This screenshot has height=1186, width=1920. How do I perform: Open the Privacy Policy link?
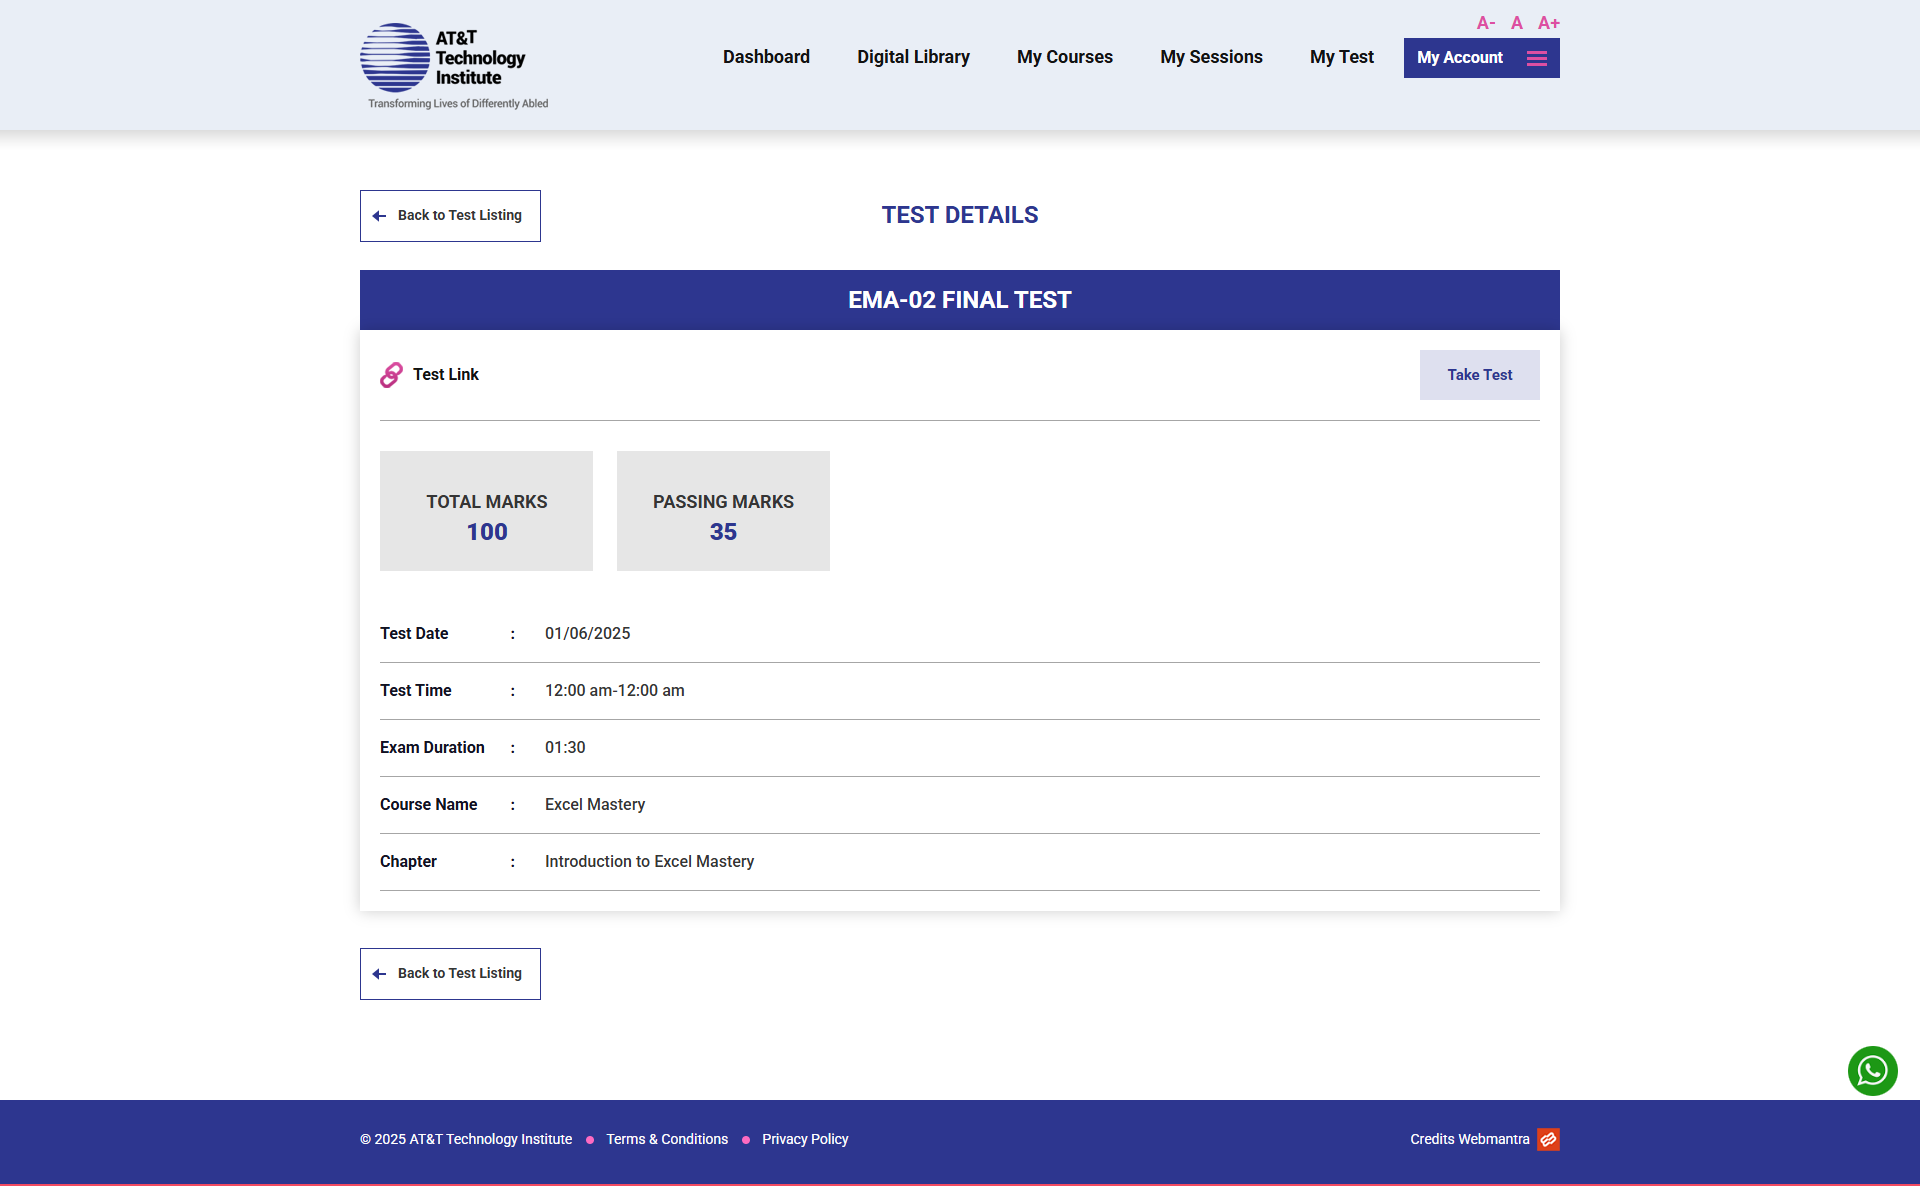pyautogui.click(x=804, y=1139)
